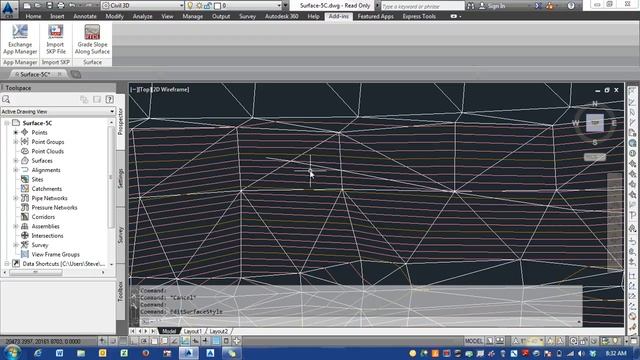
Task: Select the Layout2 tab
Action: pos(218,331)
